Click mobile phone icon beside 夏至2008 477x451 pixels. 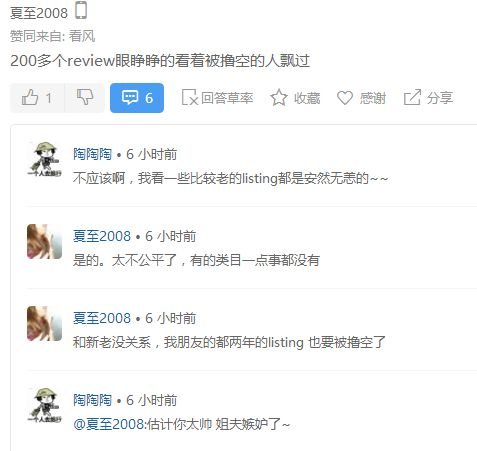tap(81, 10)
